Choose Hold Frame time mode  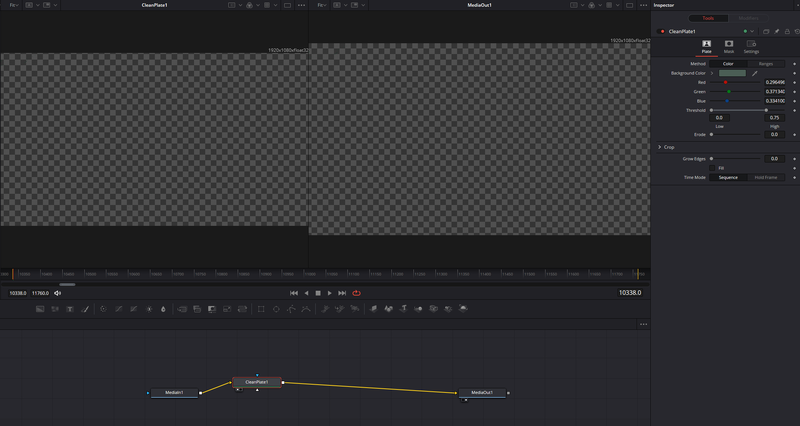pos(765,177)
